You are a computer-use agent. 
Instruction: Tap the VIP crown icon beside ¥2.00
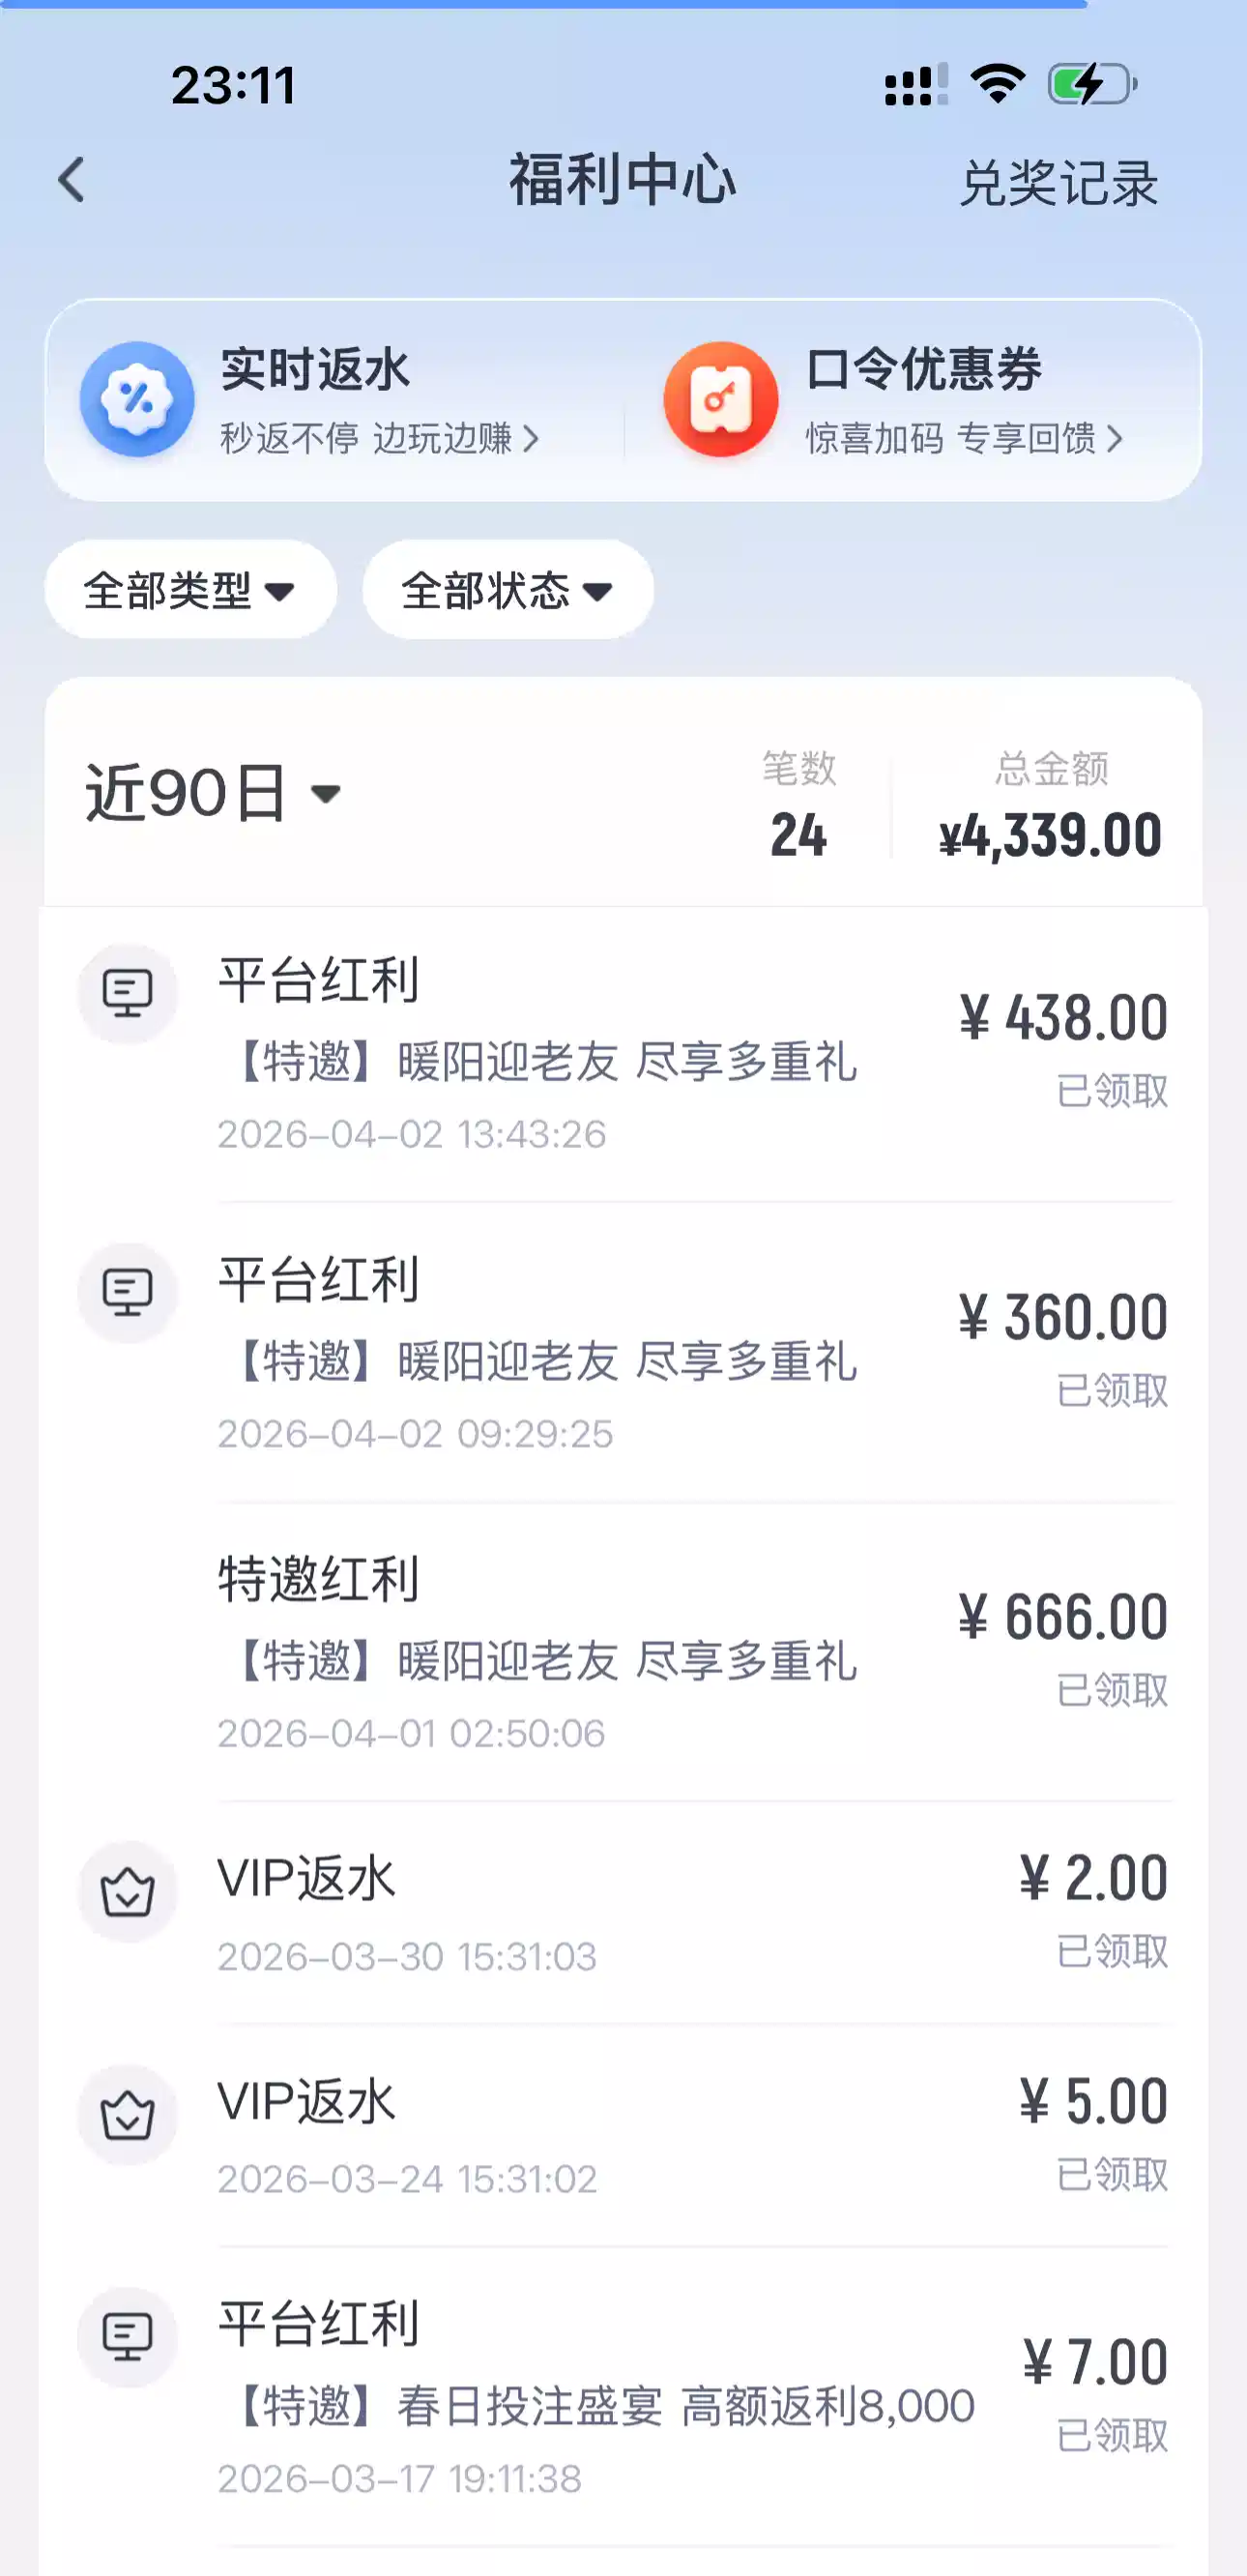coord(127,1891)
